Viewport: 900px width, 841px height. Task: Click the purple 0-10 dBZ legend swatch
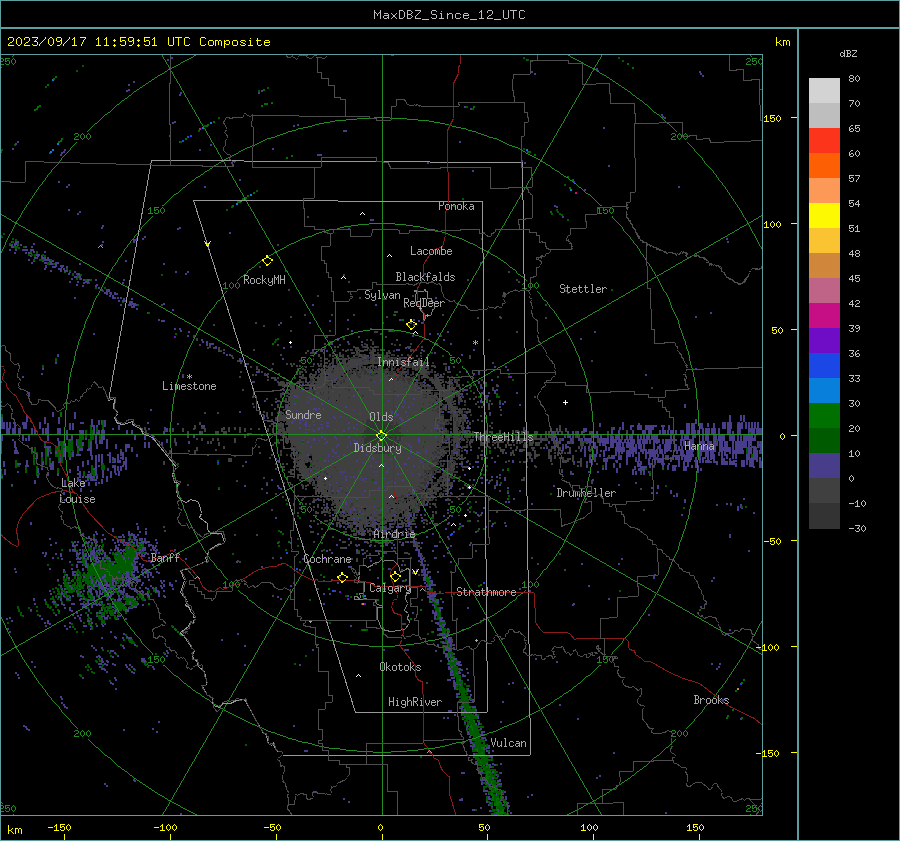[x=824, y=466]
